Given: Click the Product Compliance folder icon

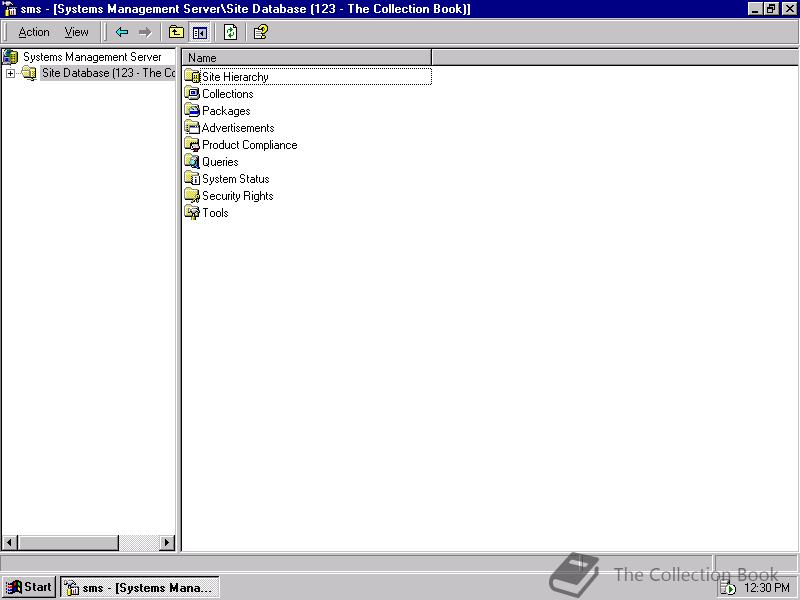Looking at the screenshot, I should (192, 144).
